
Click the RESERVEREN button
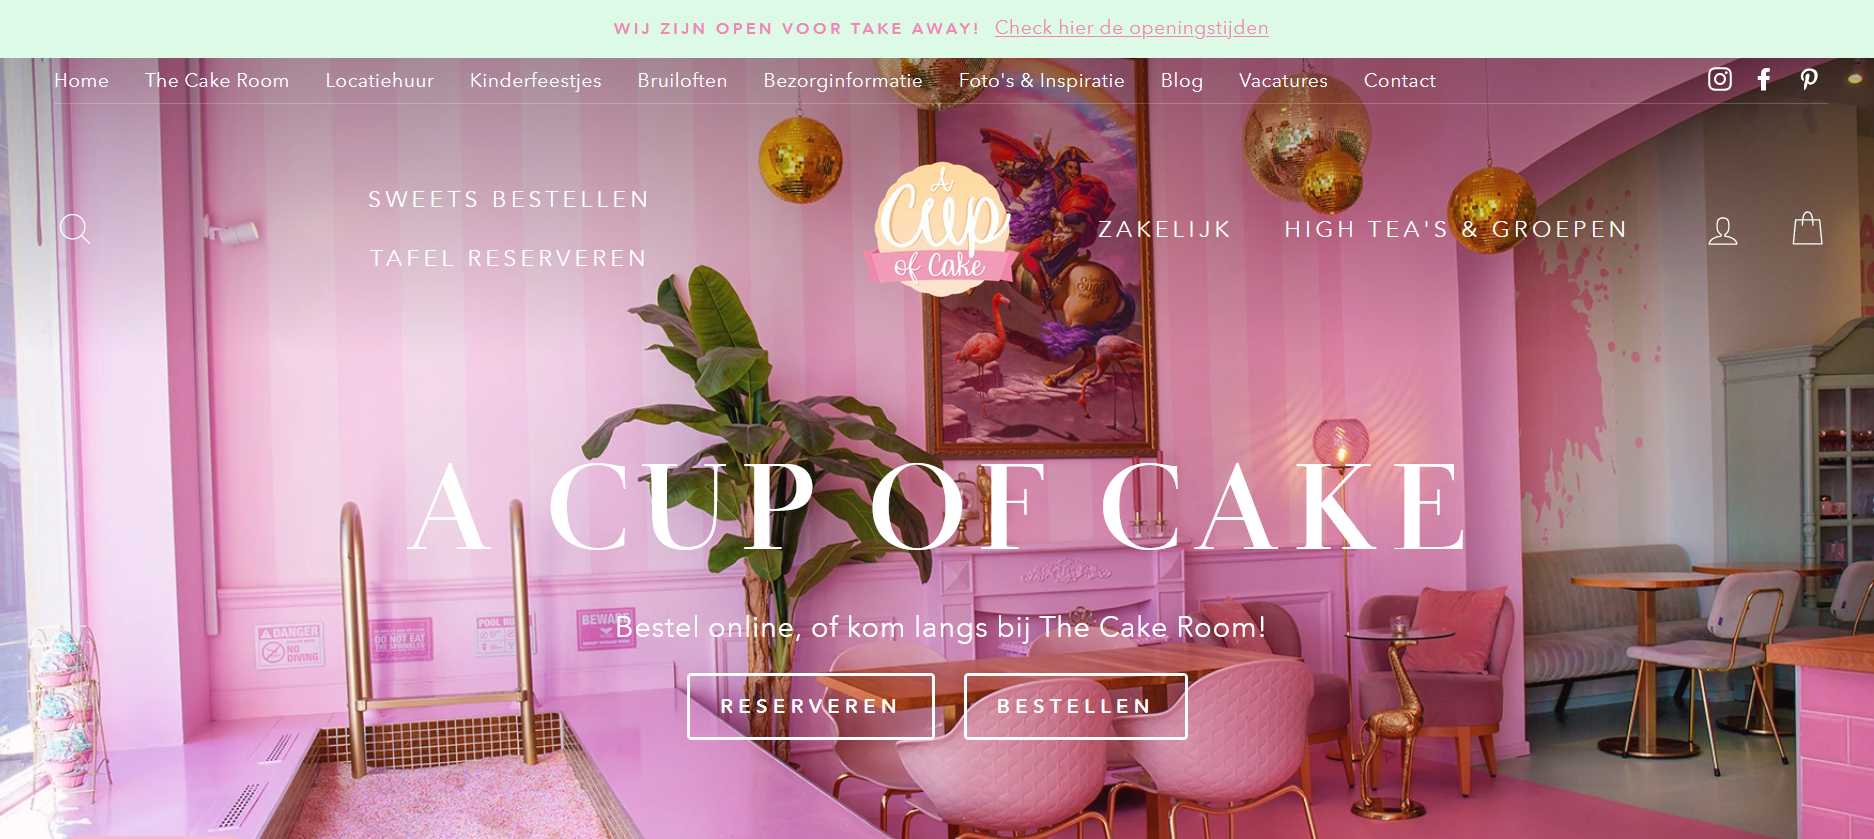[x=811, y=706]
